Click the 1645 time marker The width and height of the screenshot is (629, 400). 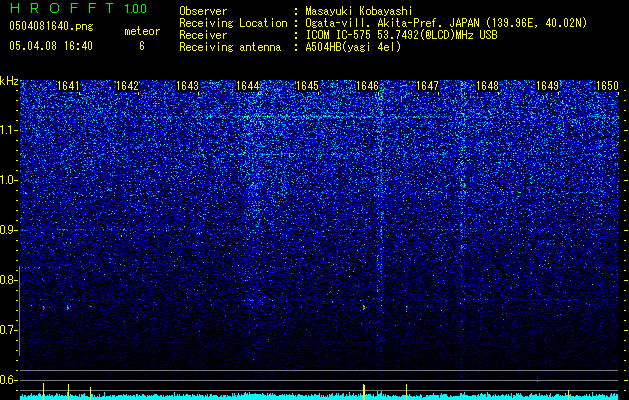pos(307,86)
